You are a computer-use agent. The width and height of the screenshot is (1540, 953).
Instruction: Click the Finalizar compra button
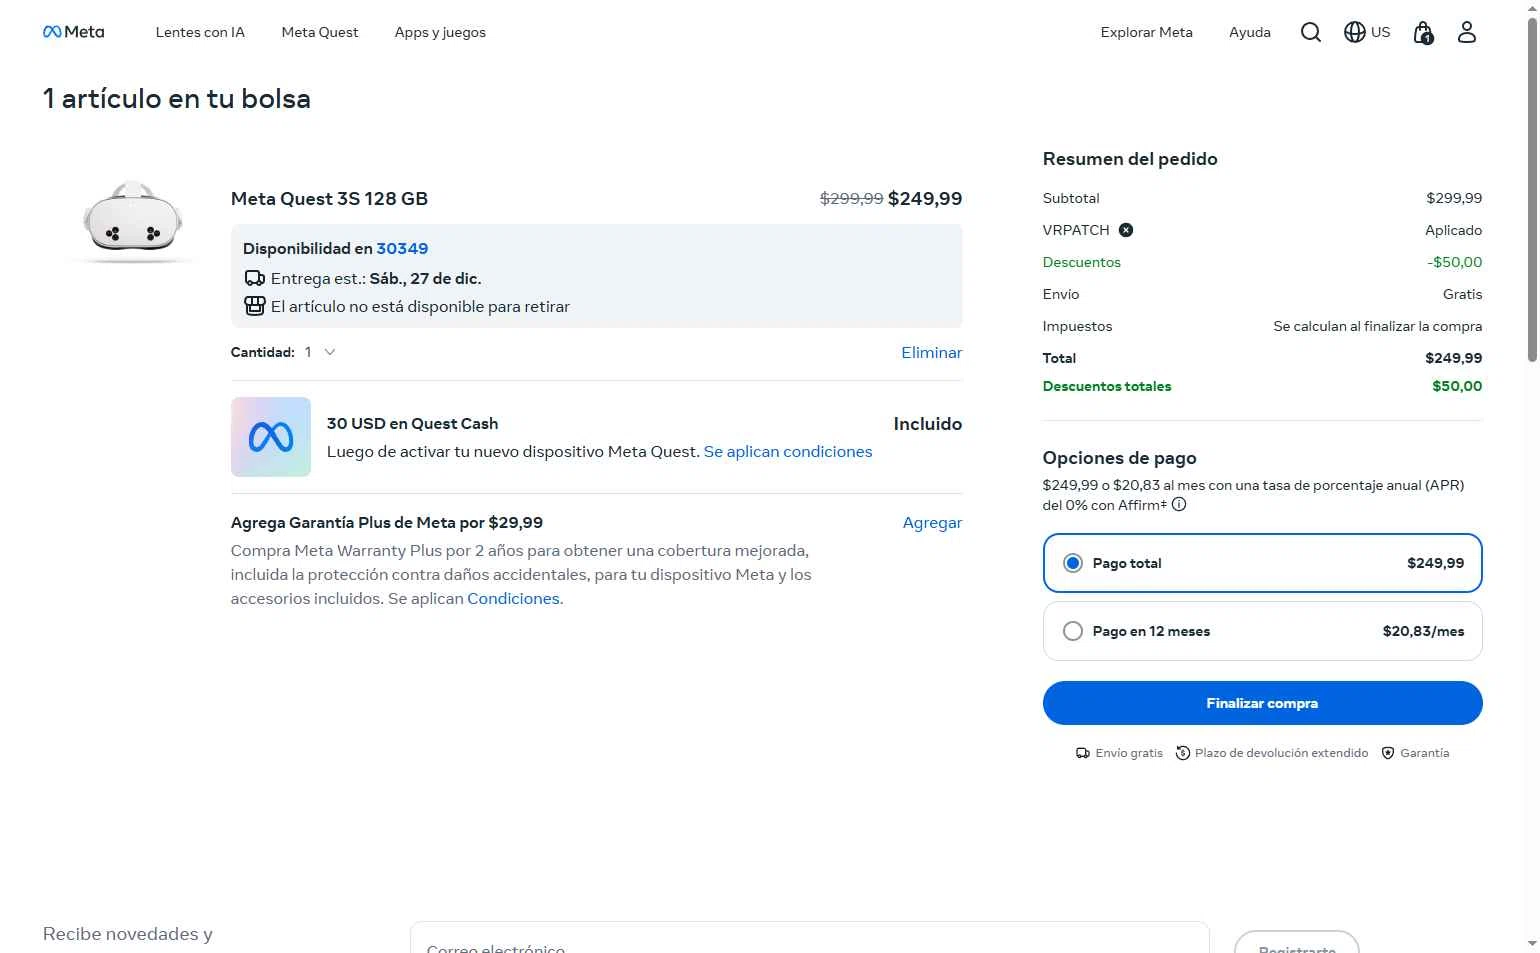tap(1262, 703)
